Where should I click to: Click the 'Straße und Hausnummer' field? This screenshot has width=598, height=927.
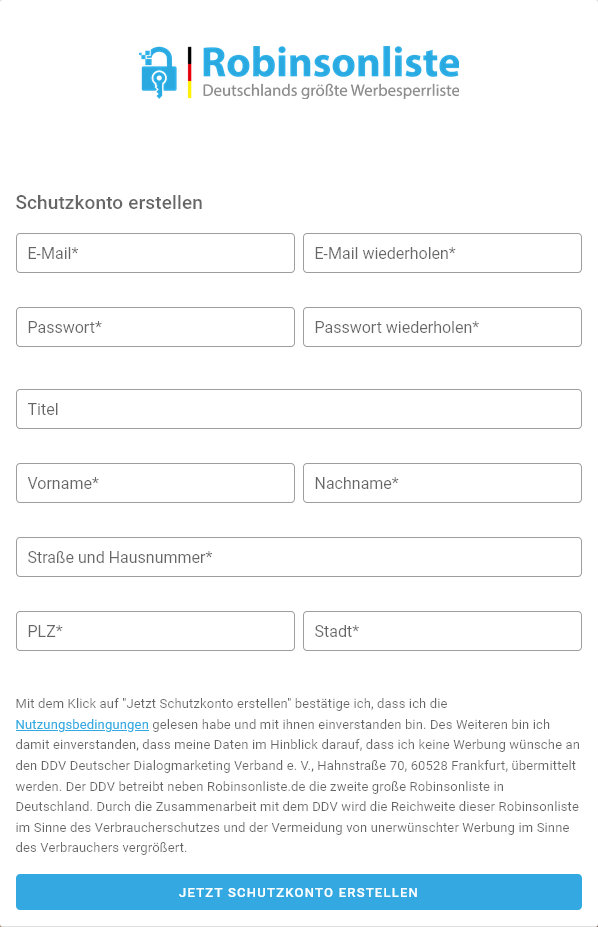(299, 557)
